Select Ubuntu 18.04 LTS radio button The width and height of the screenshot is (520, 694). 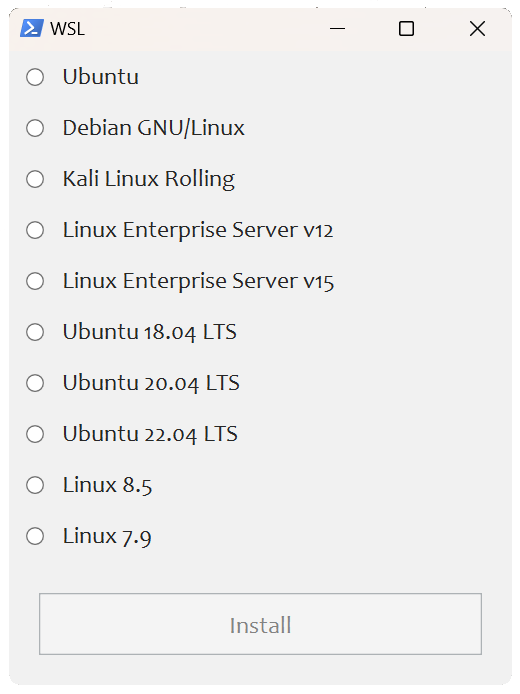tap(35, 332)
